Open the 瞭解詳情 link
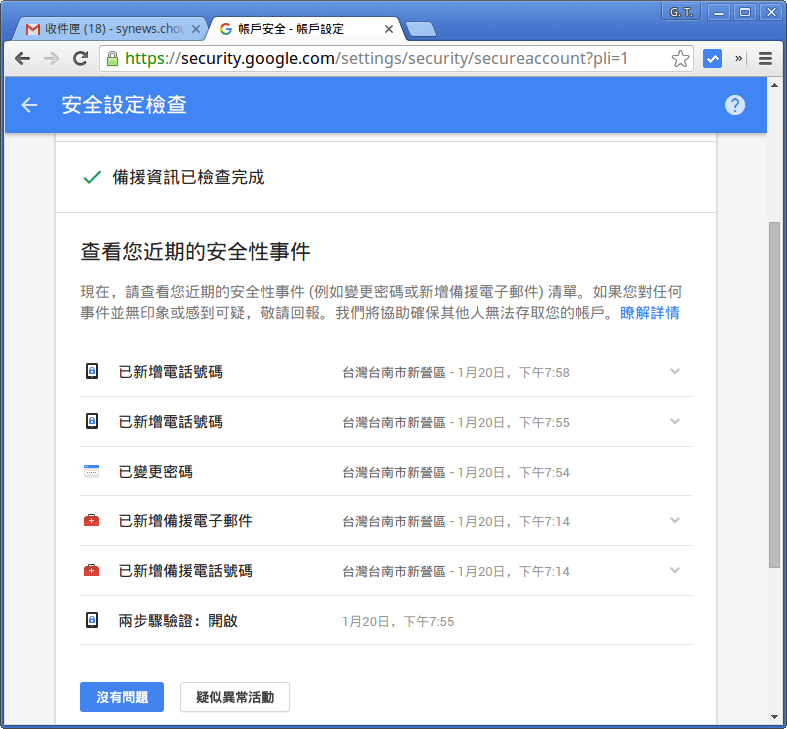This screenshot has width=787, height=729. click(x=649, y=313)
